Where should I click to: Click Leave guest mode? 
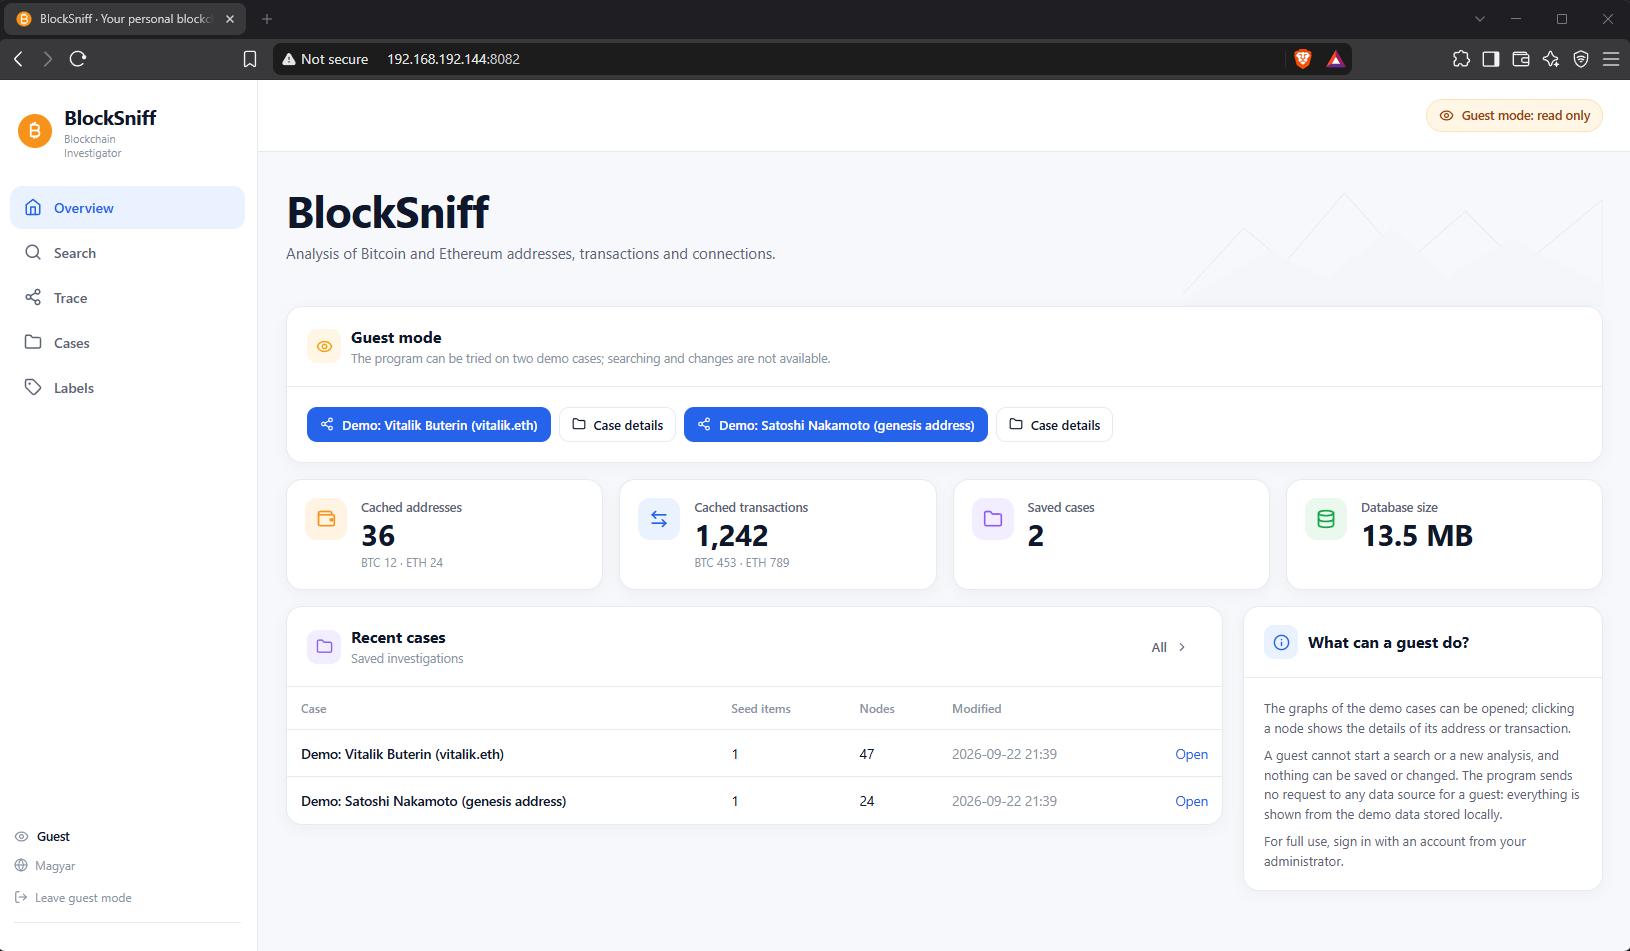[73, 898]
